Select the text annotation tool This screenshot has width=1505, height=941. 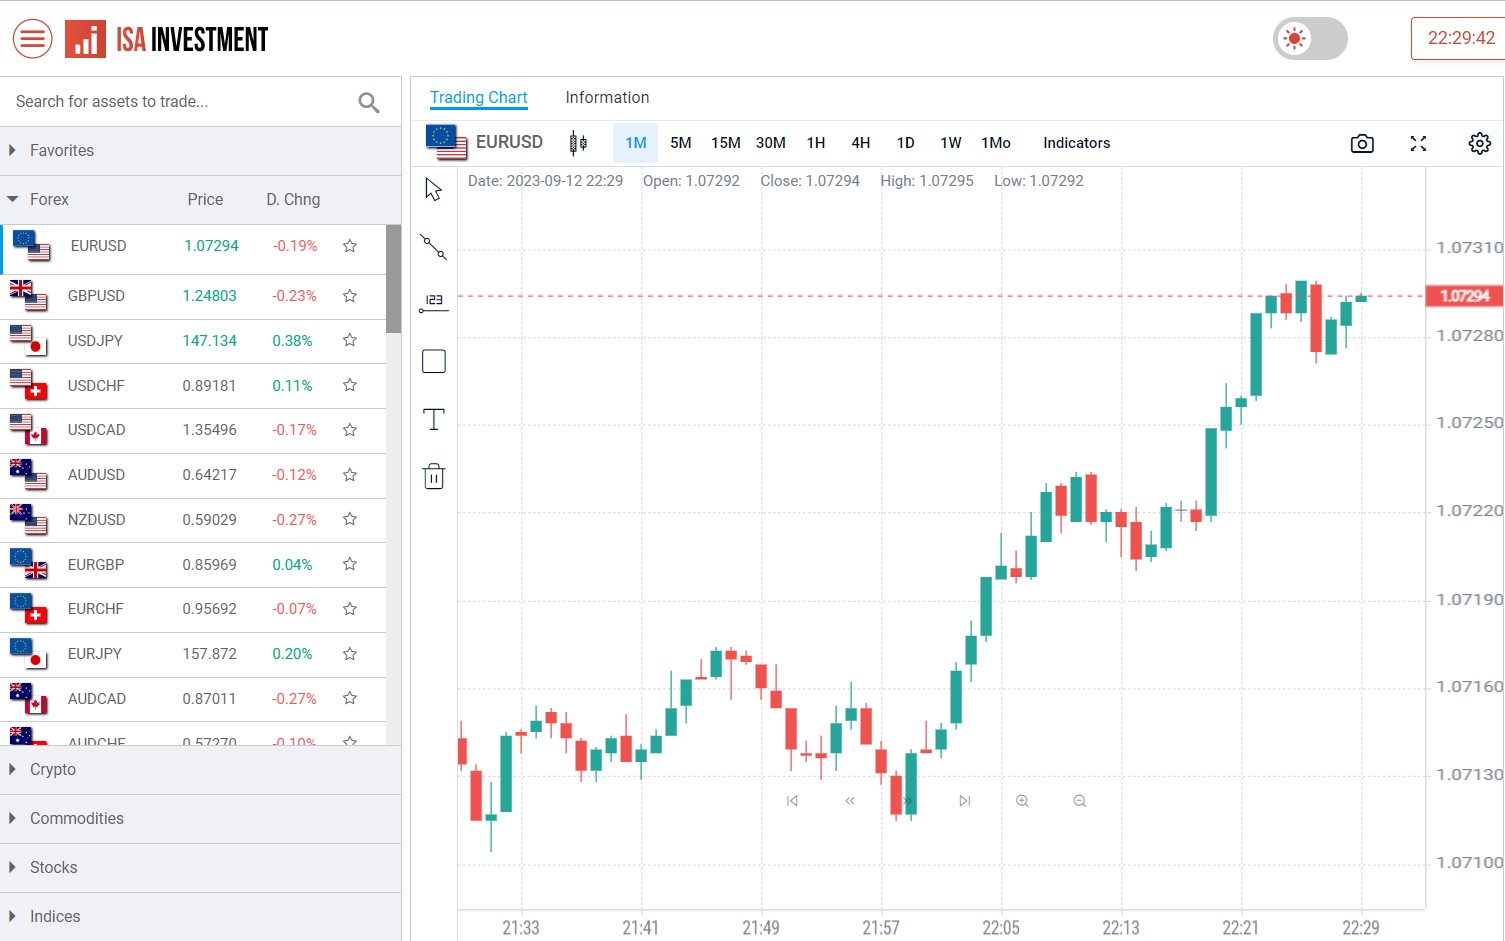point(434,419)
